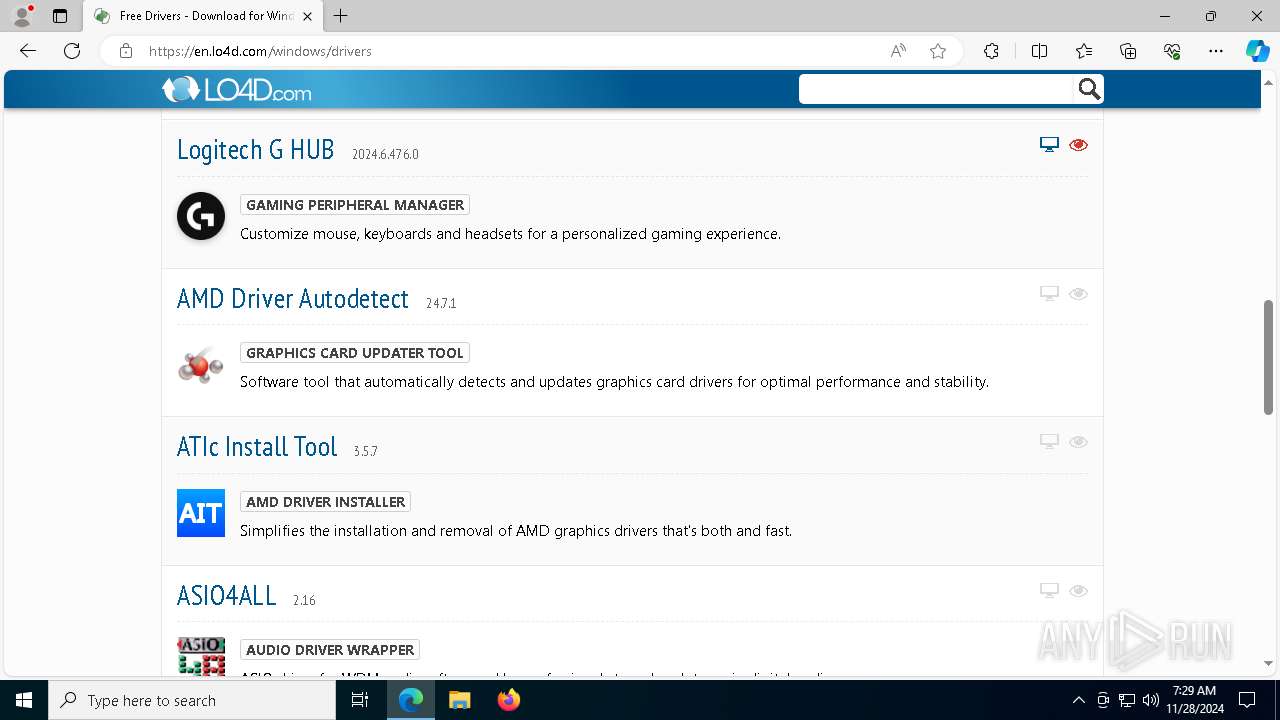1280x720 pixels.
Task: Go back with the browser back arrow
Action: click(x=28, y=51)
